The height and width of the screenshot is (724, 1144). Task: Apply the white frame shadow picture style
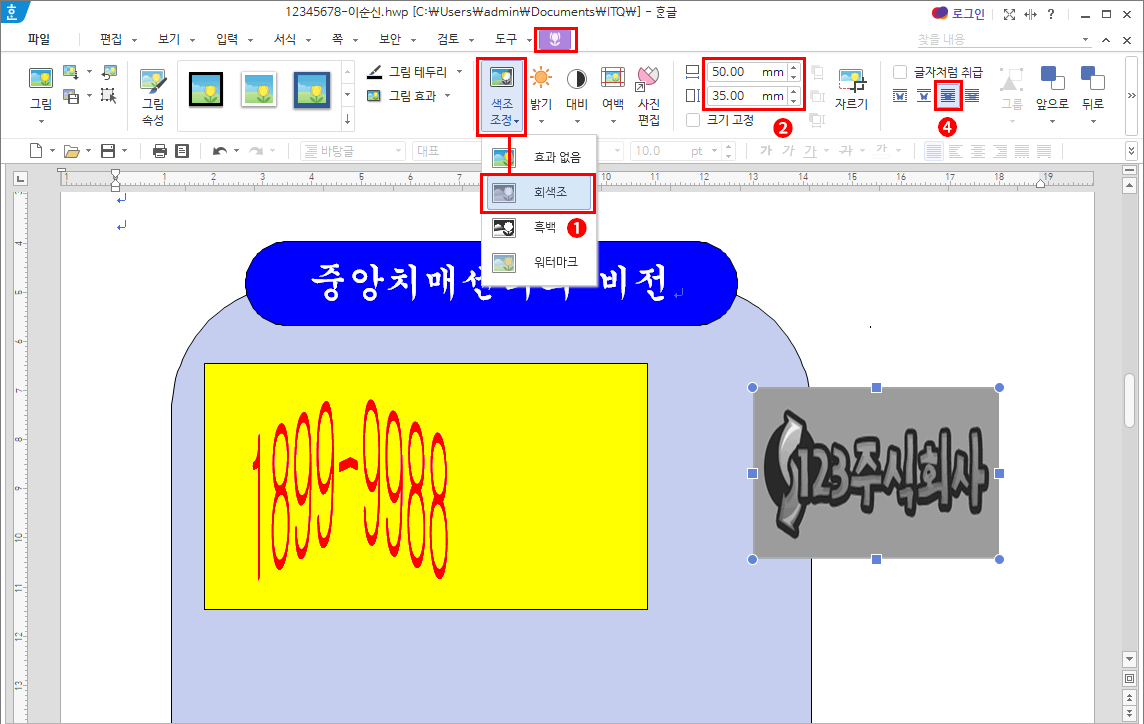point(259,89)
